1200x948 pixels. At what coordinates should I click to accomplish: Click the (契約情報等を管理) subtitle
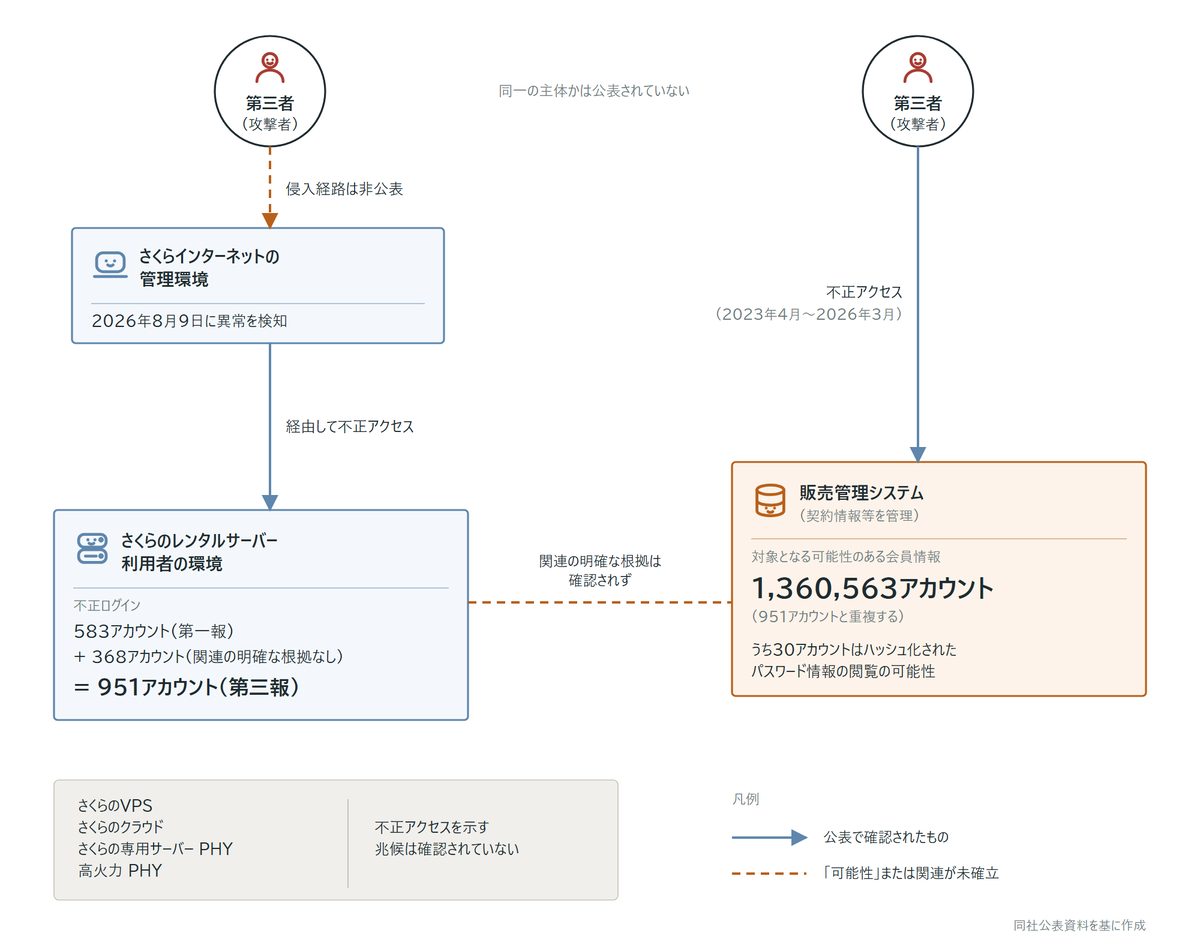[859, 515]
